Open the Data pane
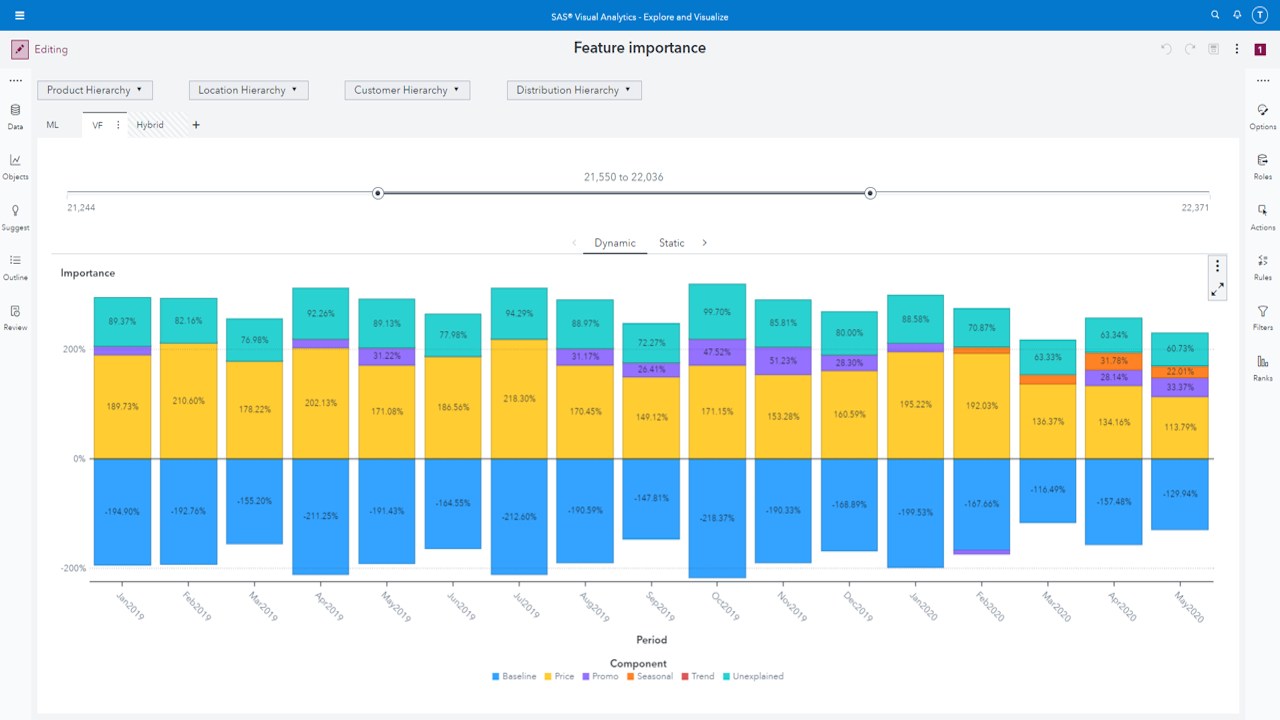 coord(15,116)
